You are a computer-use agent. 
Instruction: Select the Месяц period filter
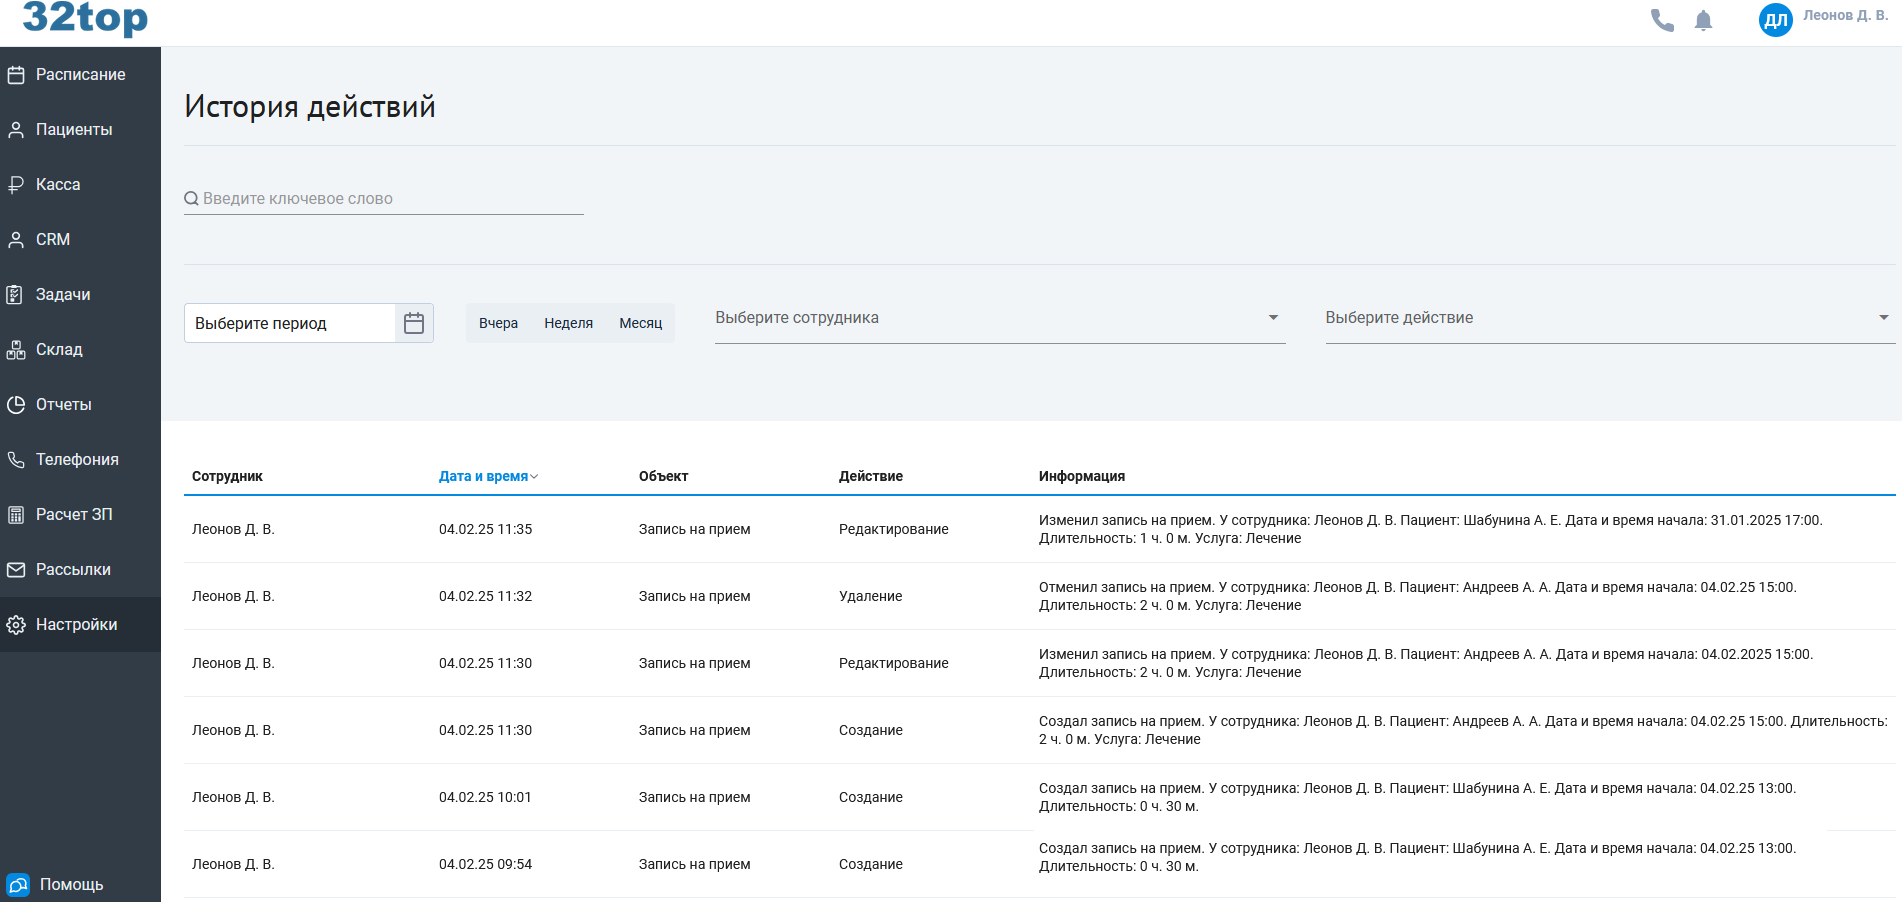tap(640, 323)
